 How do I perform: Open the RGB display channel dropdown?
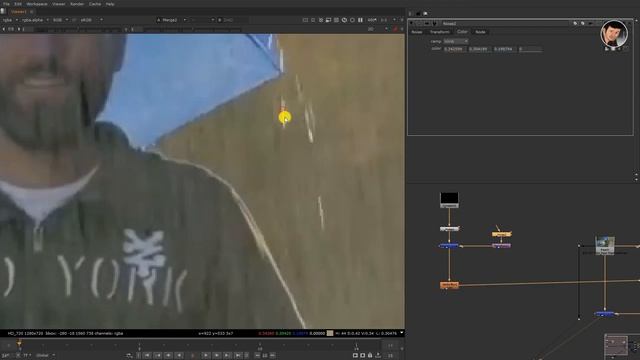[60, 20]
